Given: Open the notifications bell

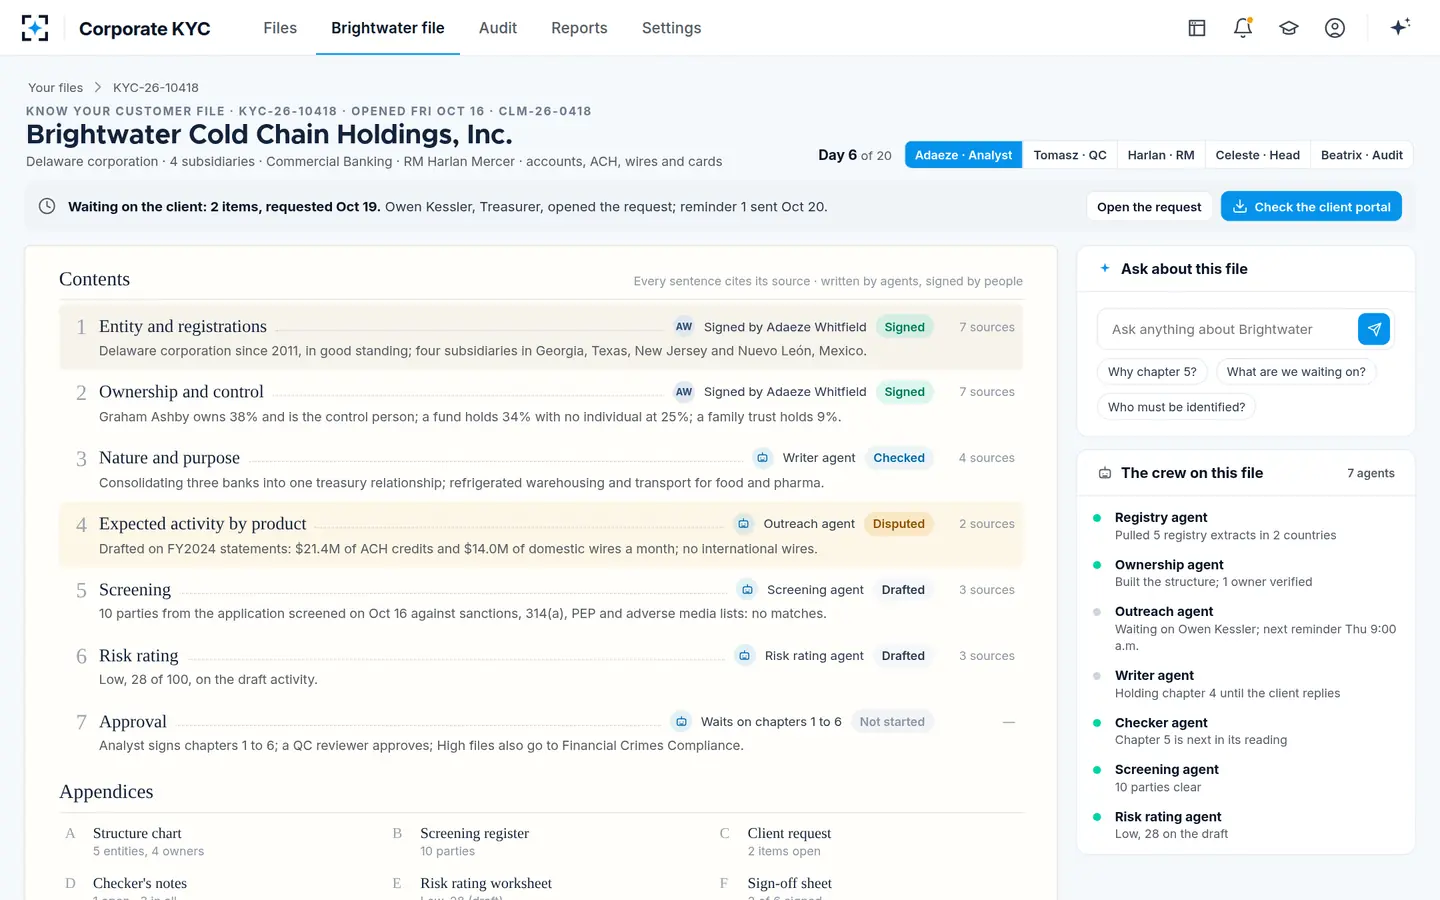Looking at the screenshot, I should tap(1243, 28).
